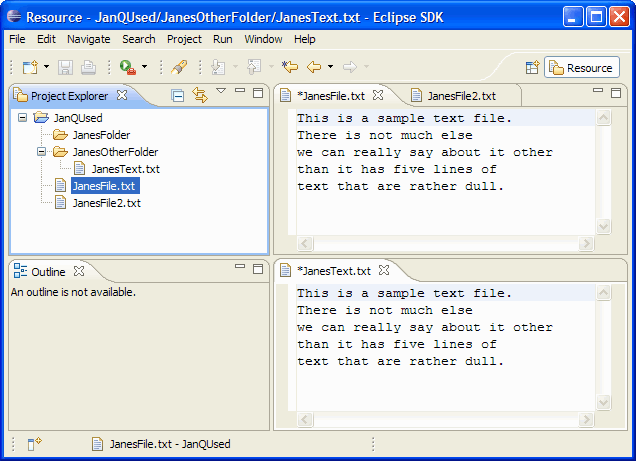
Task: Select JanesText.txt in Project Explorer tree
Action: 125,169
